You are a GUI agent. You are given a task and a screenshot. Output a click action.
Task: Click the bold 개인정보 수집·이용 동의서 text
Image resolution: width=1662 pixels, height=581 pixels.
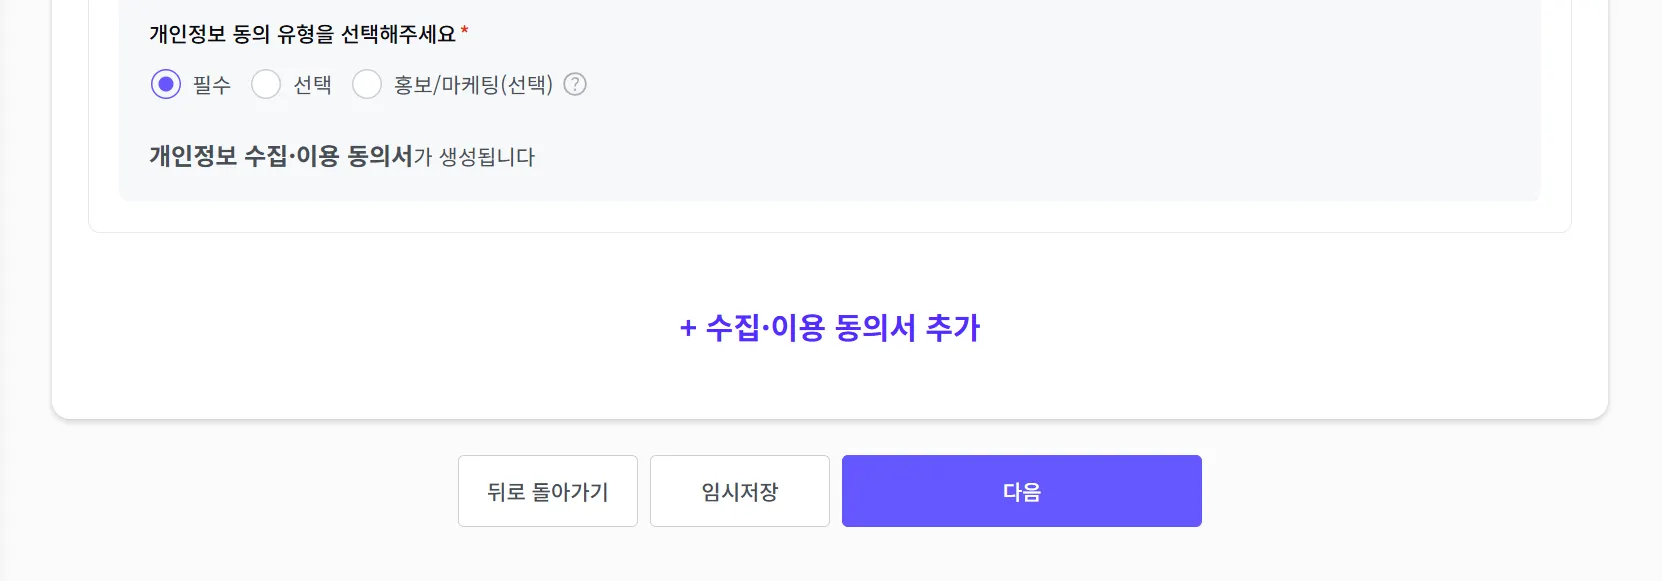click(x=281, y=156)
